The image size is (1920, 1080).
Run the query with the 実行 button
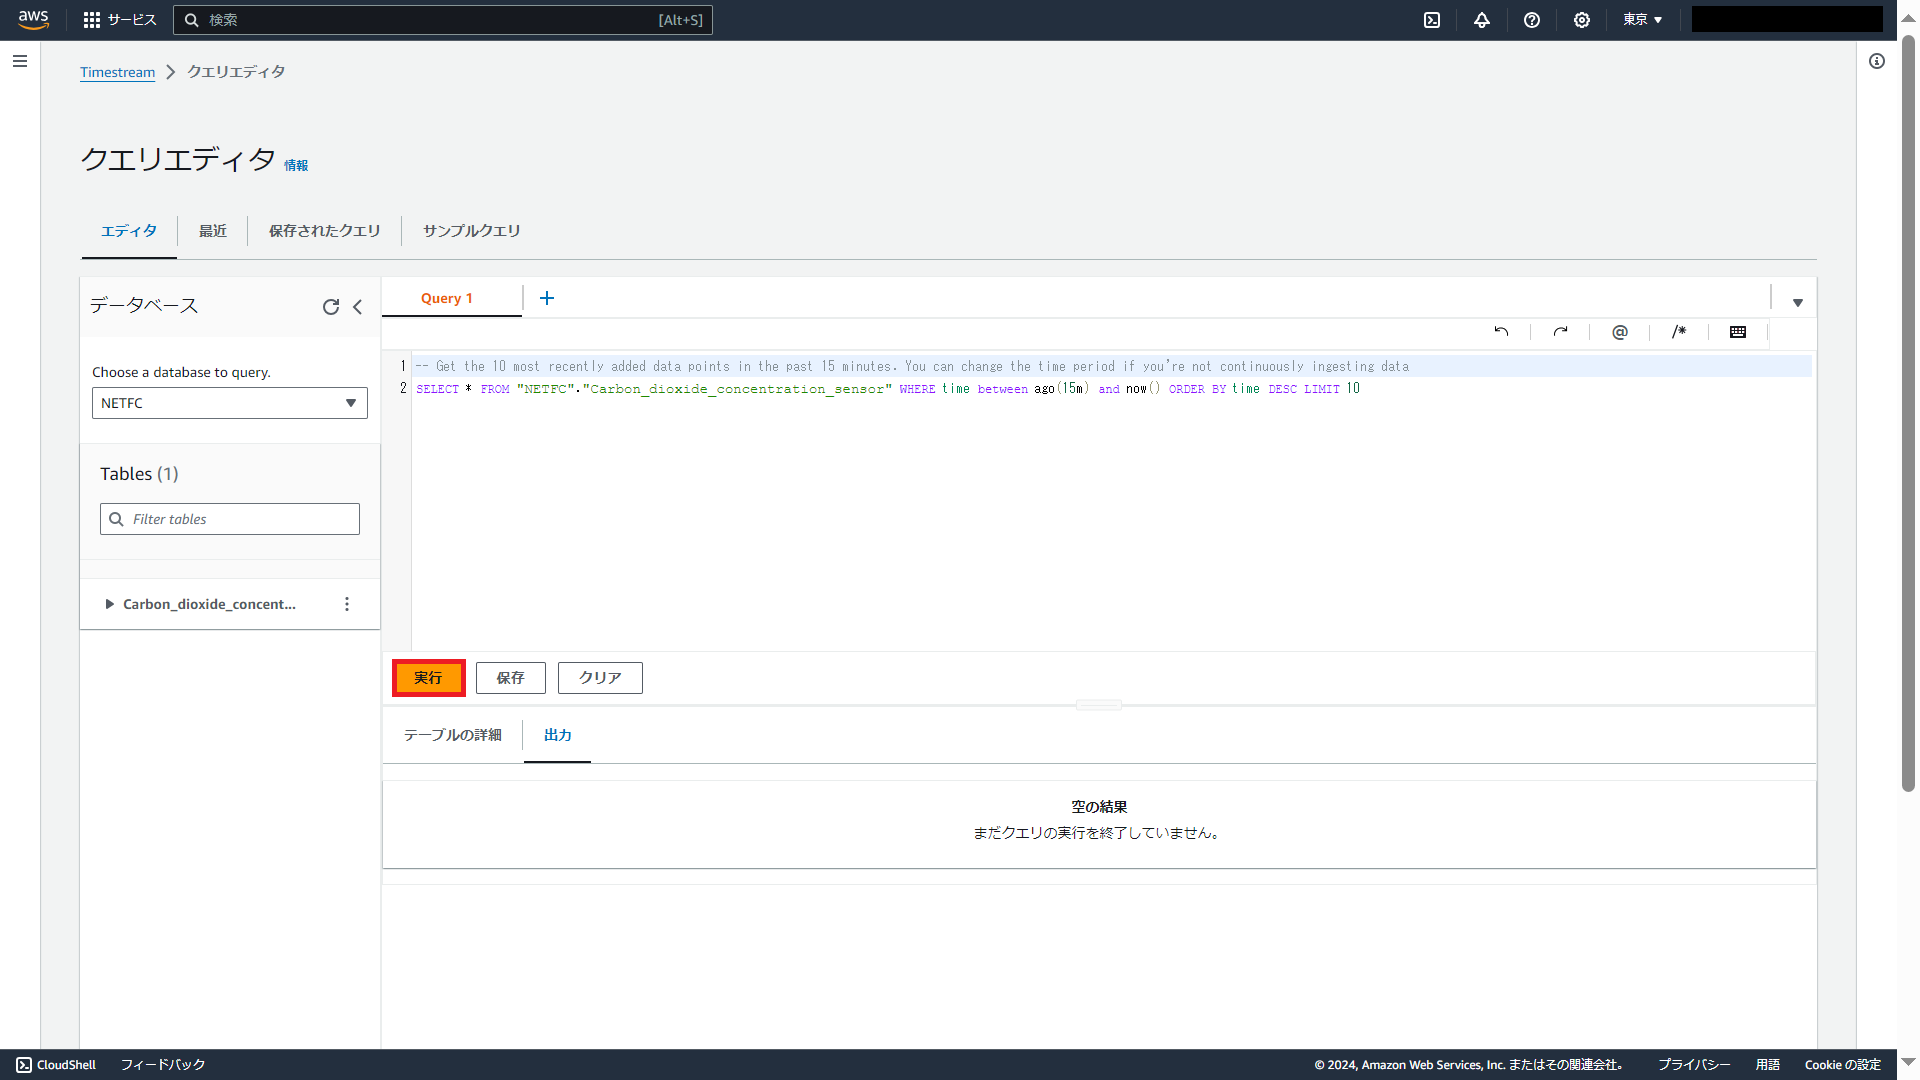428,677
